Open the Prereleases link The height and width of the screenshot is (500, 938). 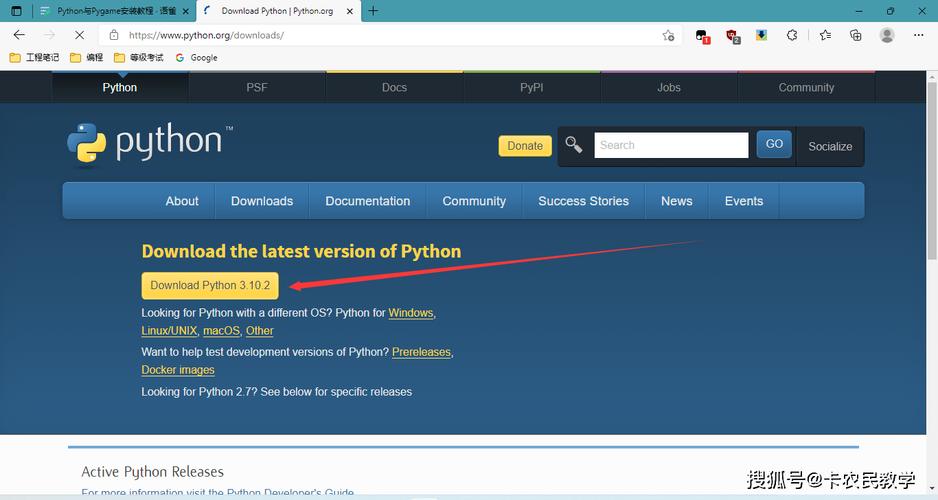click(x=421, y=352)
